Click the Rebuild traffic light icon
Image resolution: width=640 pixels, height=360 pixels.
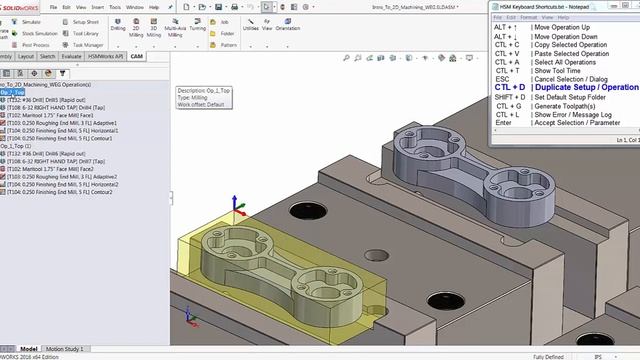tap(282, 7)
